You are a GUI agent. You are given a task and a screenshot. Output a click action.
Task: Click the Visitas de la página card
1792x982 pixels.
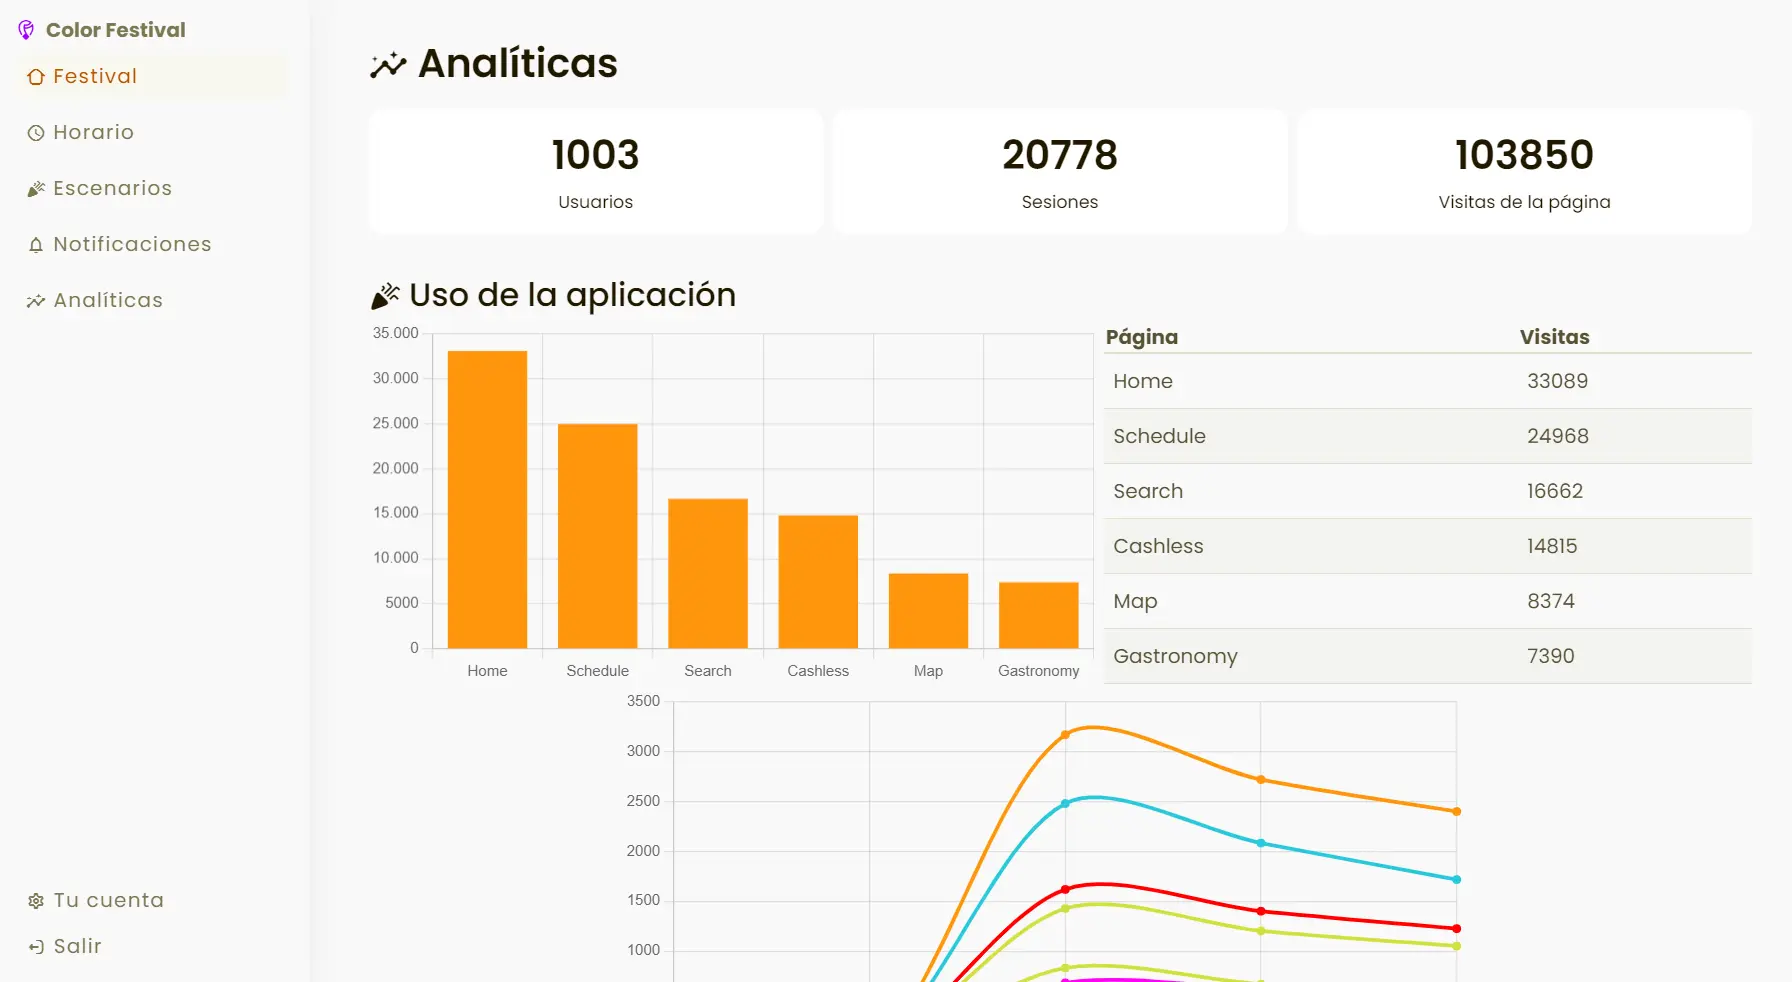[x=1524, y=171]
